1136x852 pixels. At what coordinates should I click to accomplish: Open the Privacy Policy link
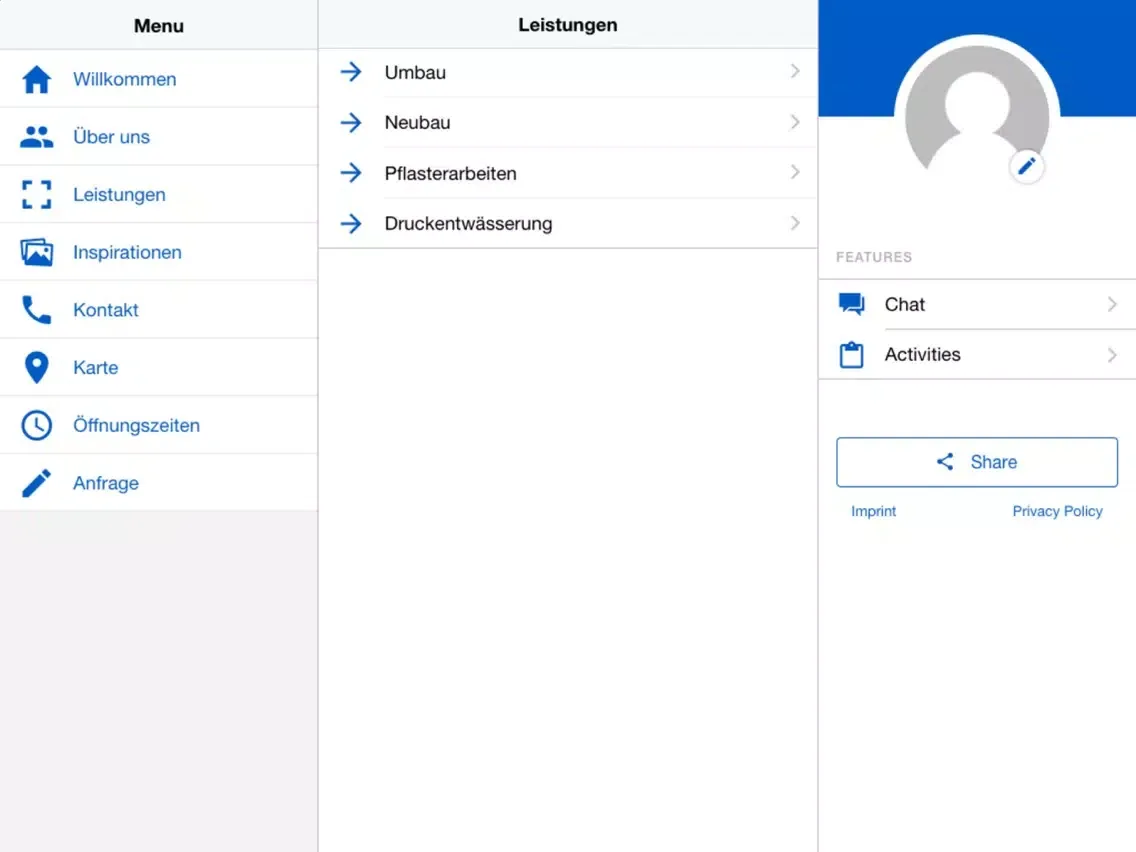1057,511
